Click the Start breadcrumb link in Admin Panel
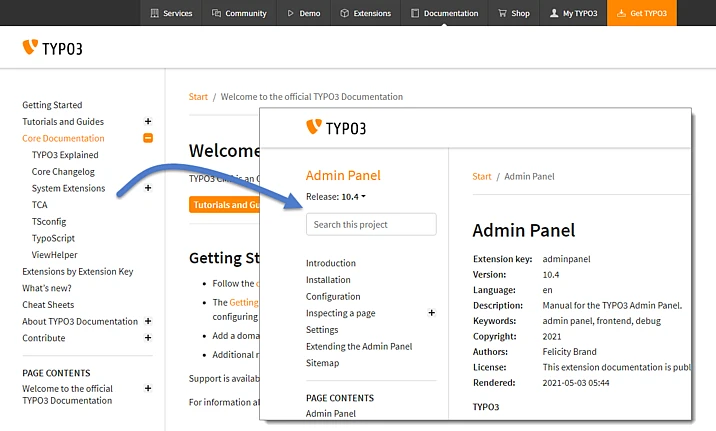Screen dimensions: 716x431 482,176
